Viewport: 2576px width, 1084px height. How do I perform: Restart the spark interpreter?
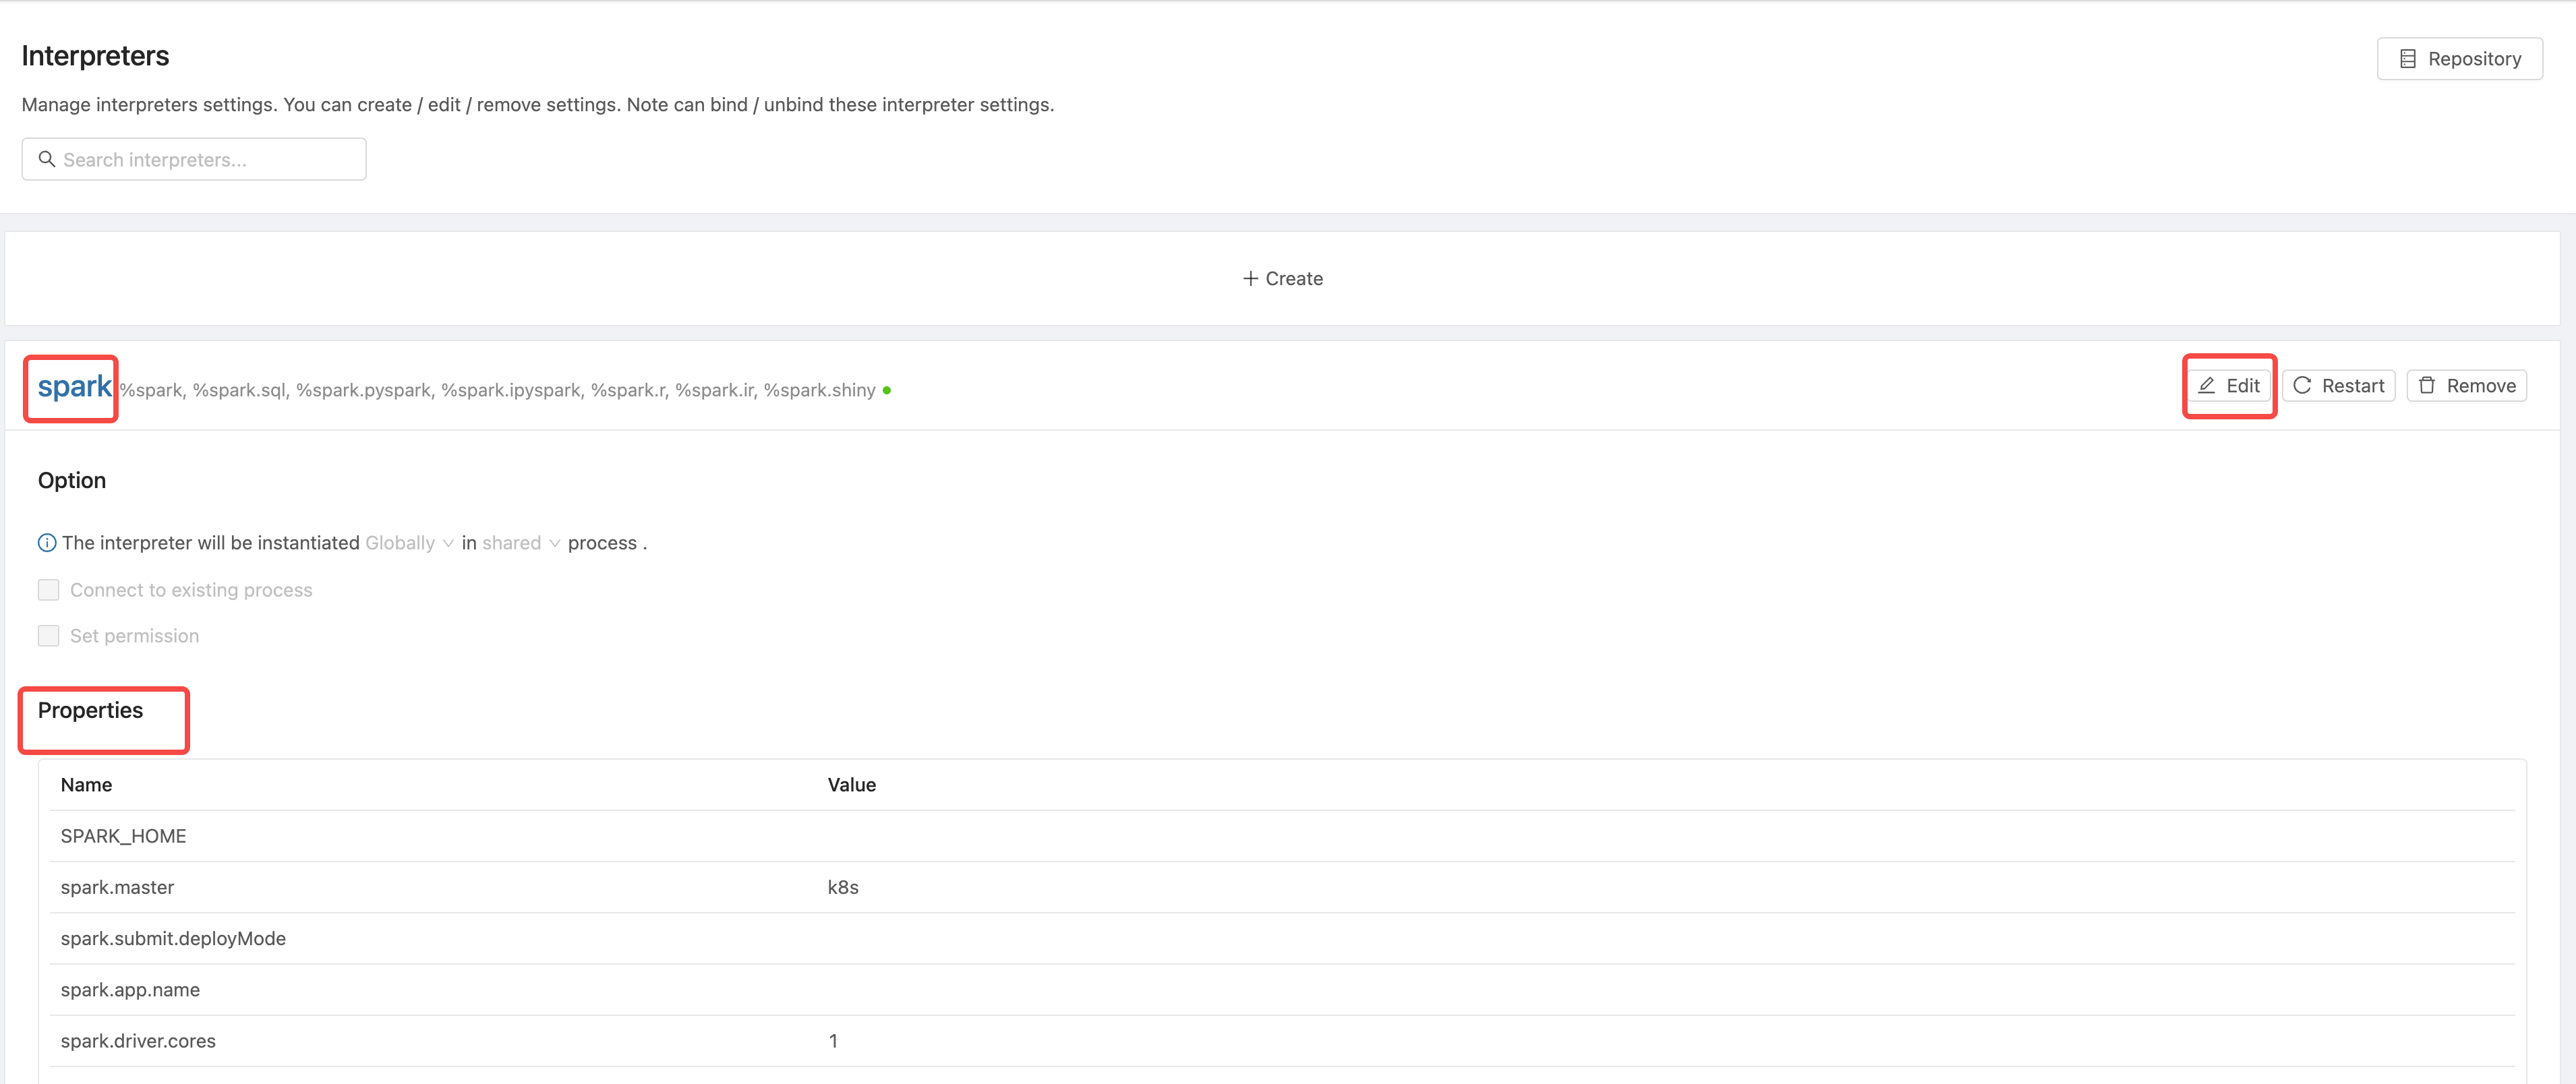coord(2338,386)
